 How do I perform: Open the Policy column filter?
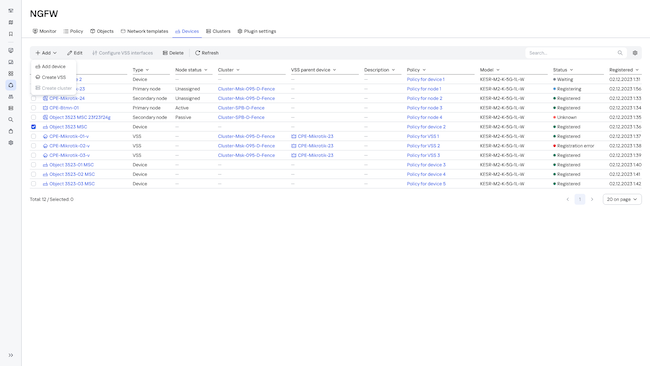click(x=424, y=70)
